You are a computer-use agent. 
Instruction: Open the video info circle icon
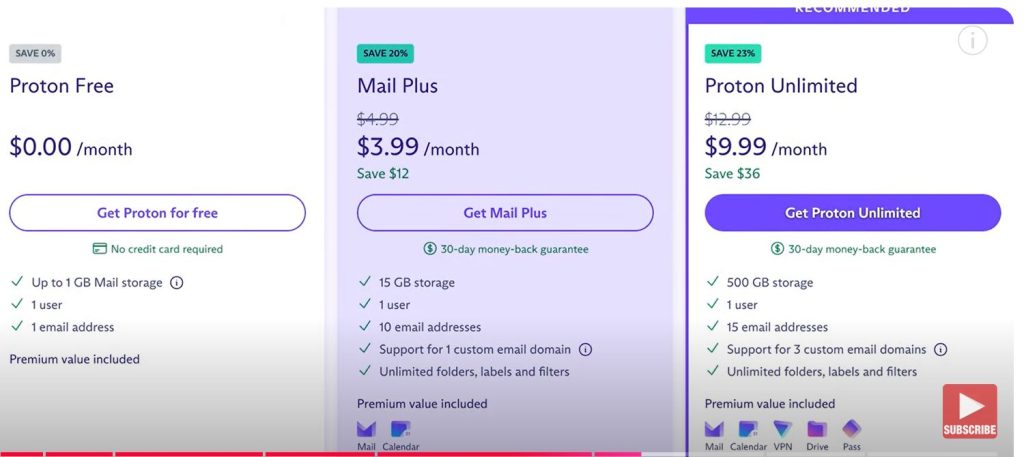972,41
